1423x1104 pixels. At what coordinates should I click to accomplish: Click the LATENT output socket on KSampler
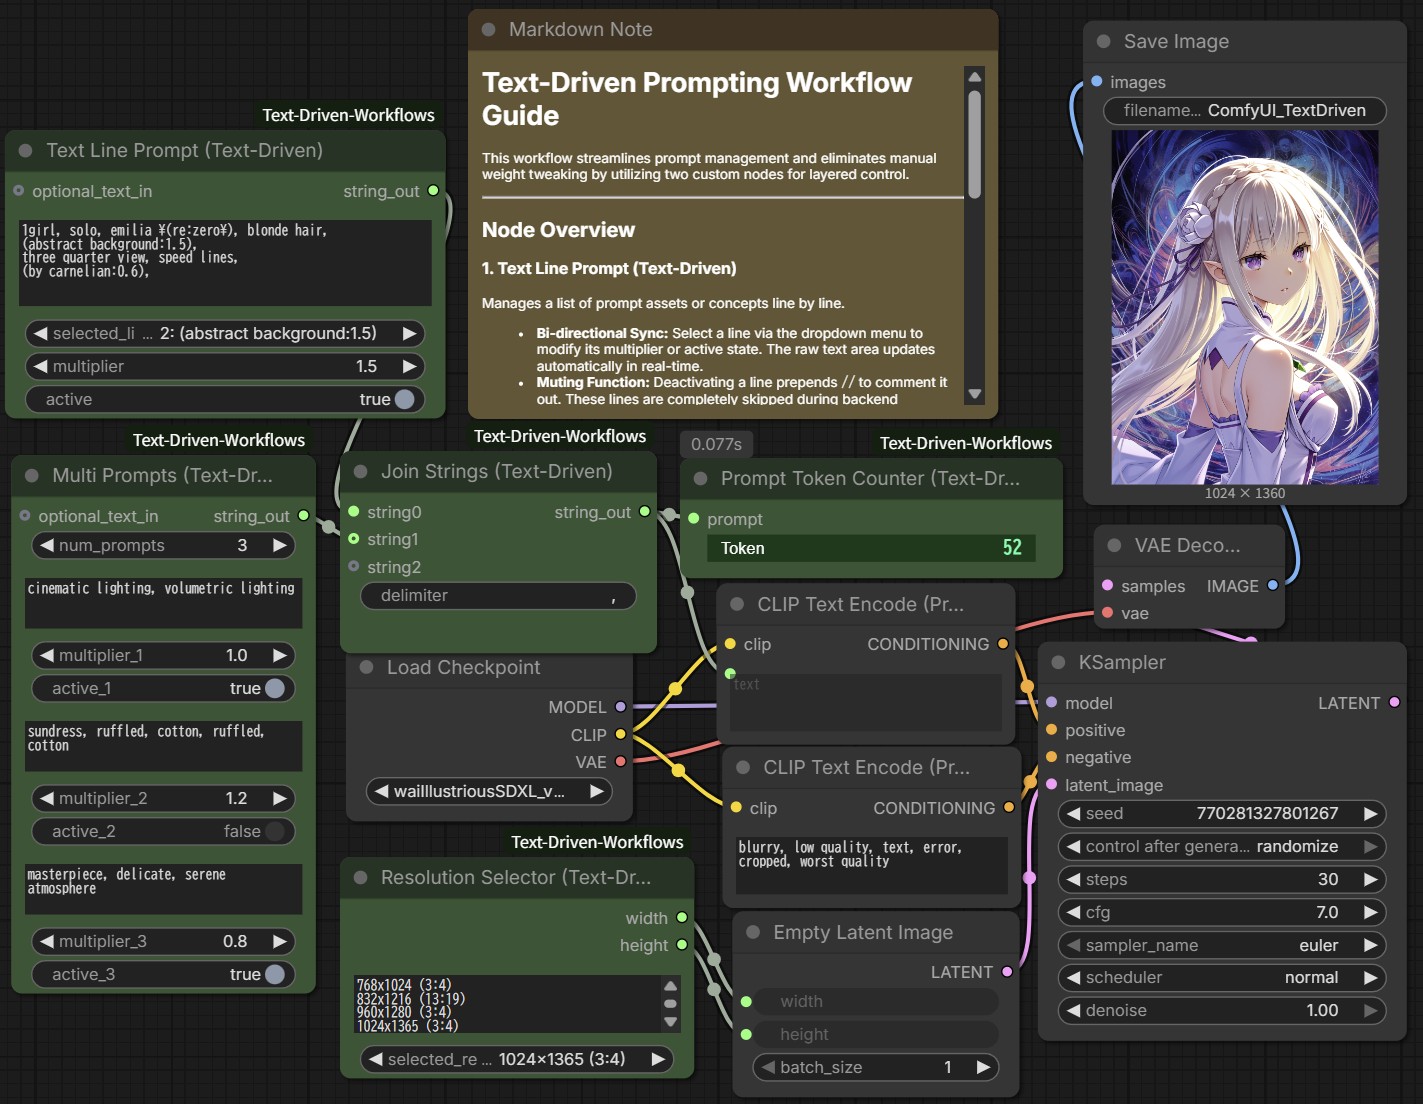click(1395, 703)
